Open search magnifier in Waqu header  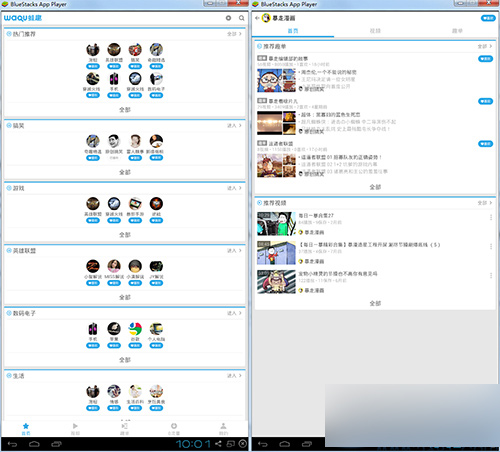pyautogui.click(x=242, y=18)
